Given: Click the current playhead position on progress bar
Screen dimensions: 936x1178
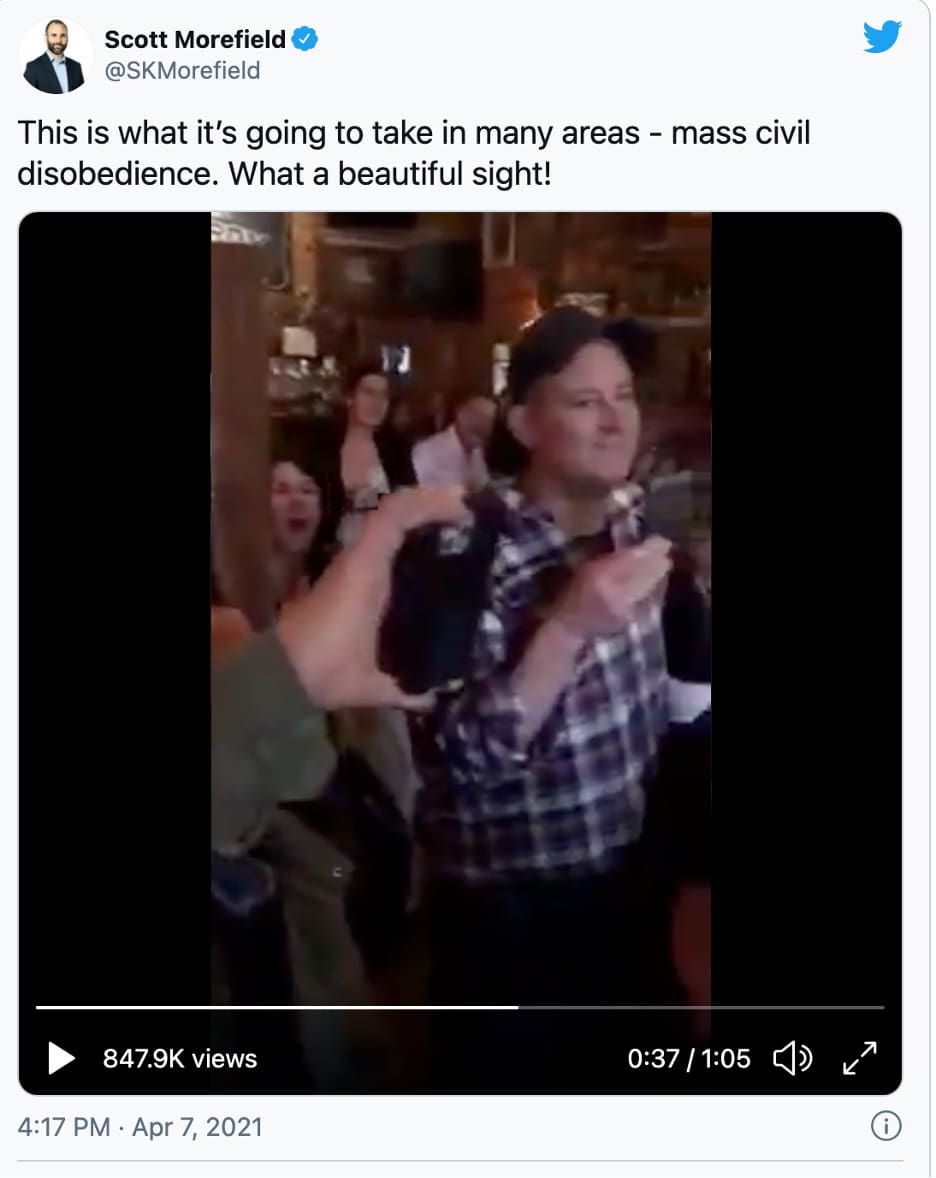Looking at the screenshot, I should tap(518, 1007).
